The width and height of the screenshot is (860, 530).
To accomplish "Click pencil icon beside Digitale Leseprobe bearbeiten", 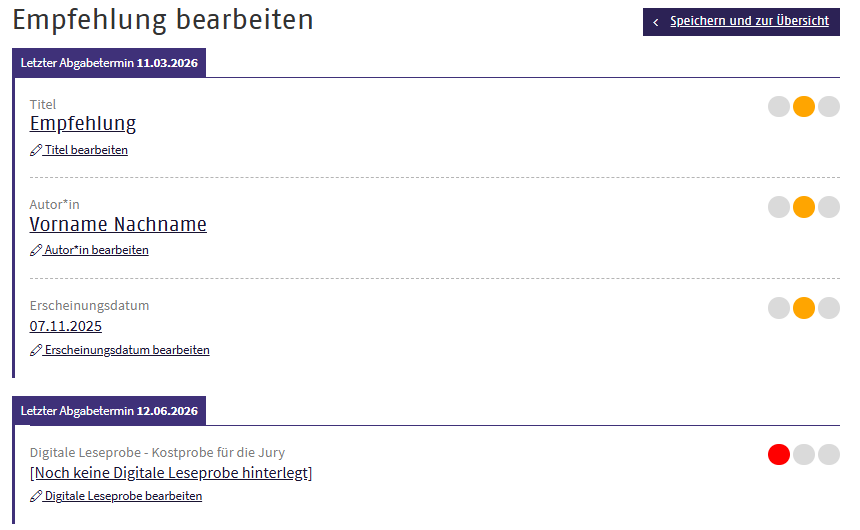I will [36, 496].
